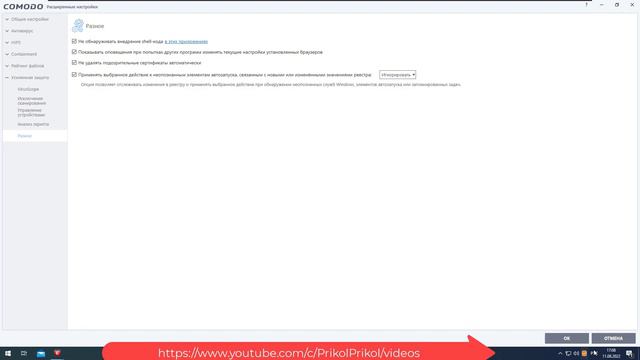Open the taskbar clock and date

611,353
